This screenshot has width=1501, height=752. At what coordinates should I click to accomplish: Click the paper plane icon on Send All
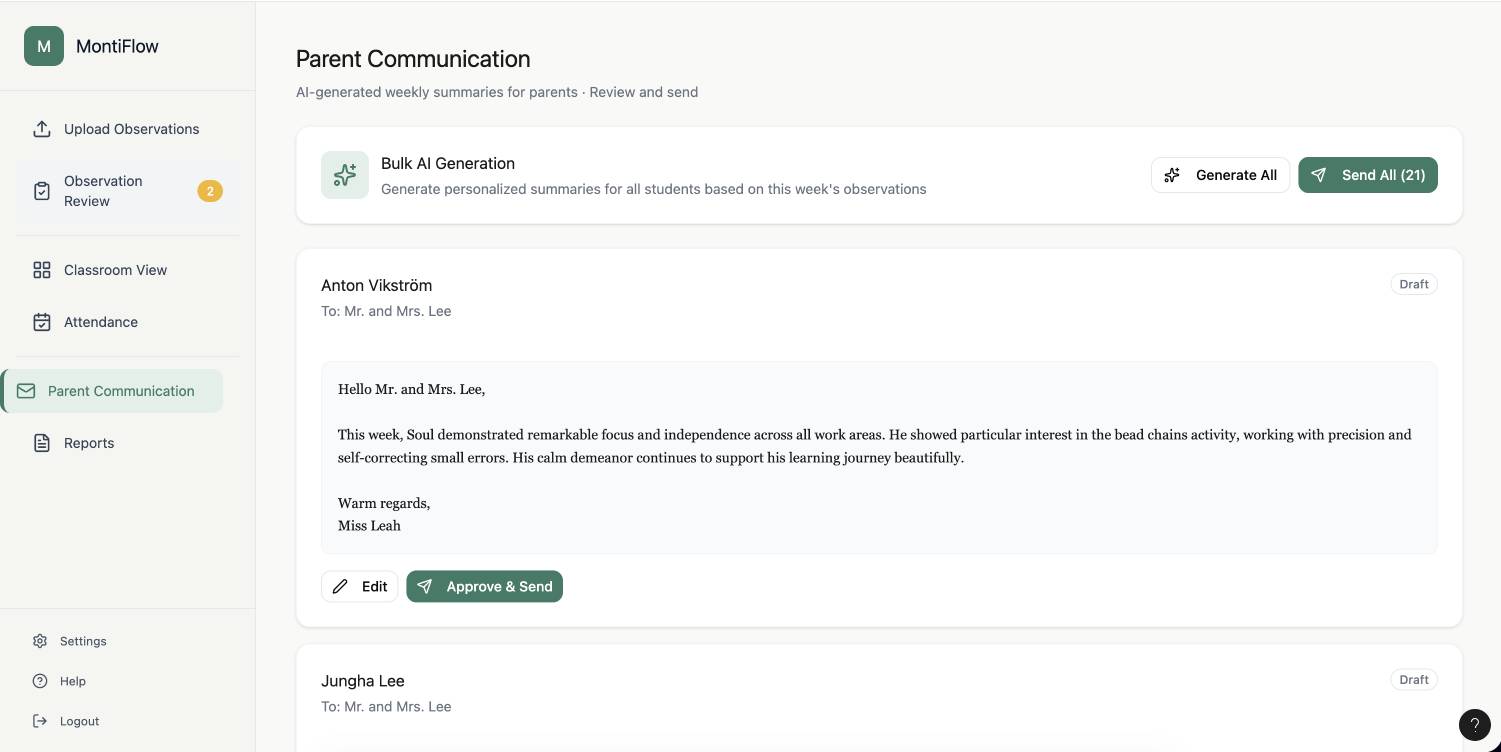pyautogui.click(x=1318, y=174)
